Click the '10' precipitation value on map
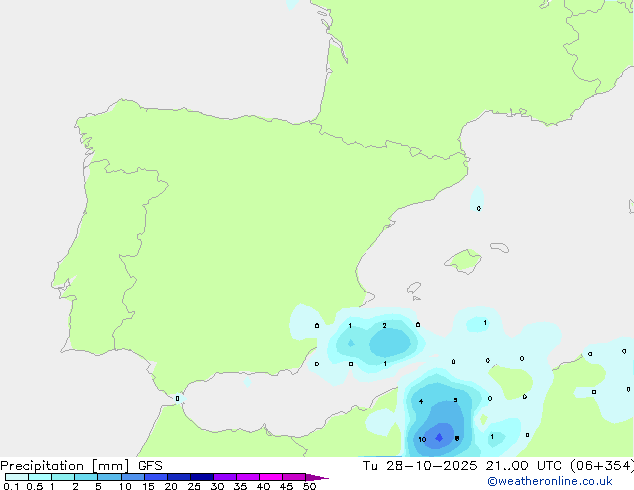Viewport: 634px width, 490px height. [422, 439]
